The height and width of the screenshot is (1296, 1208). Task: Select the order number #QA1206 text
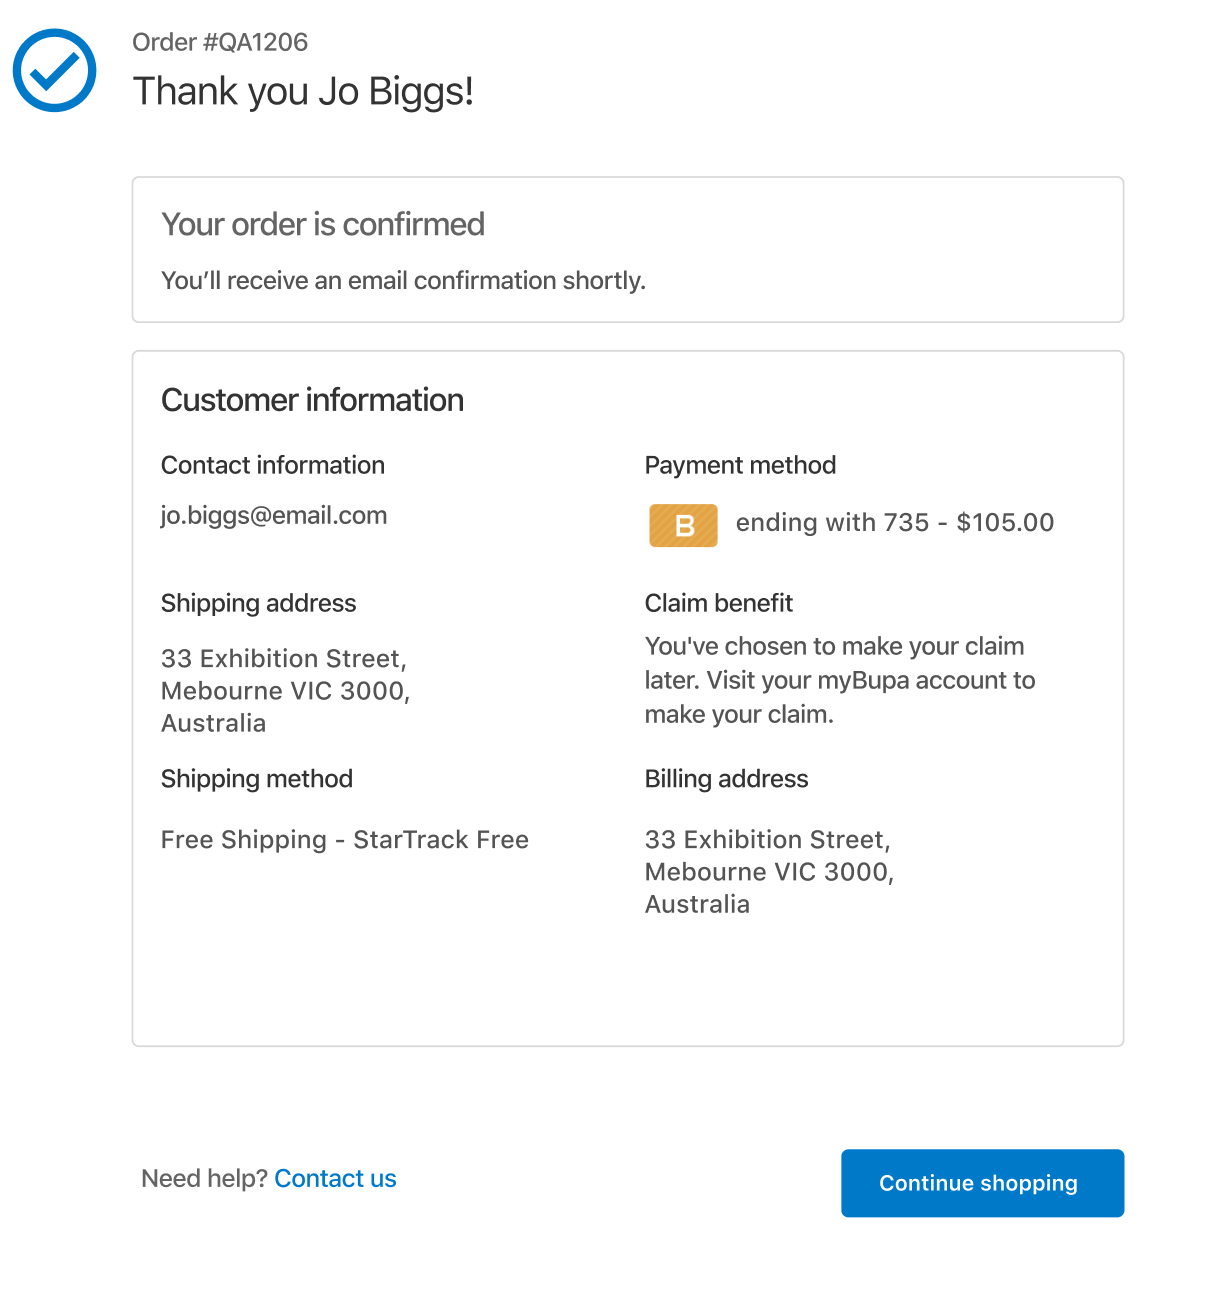(220, 42)
